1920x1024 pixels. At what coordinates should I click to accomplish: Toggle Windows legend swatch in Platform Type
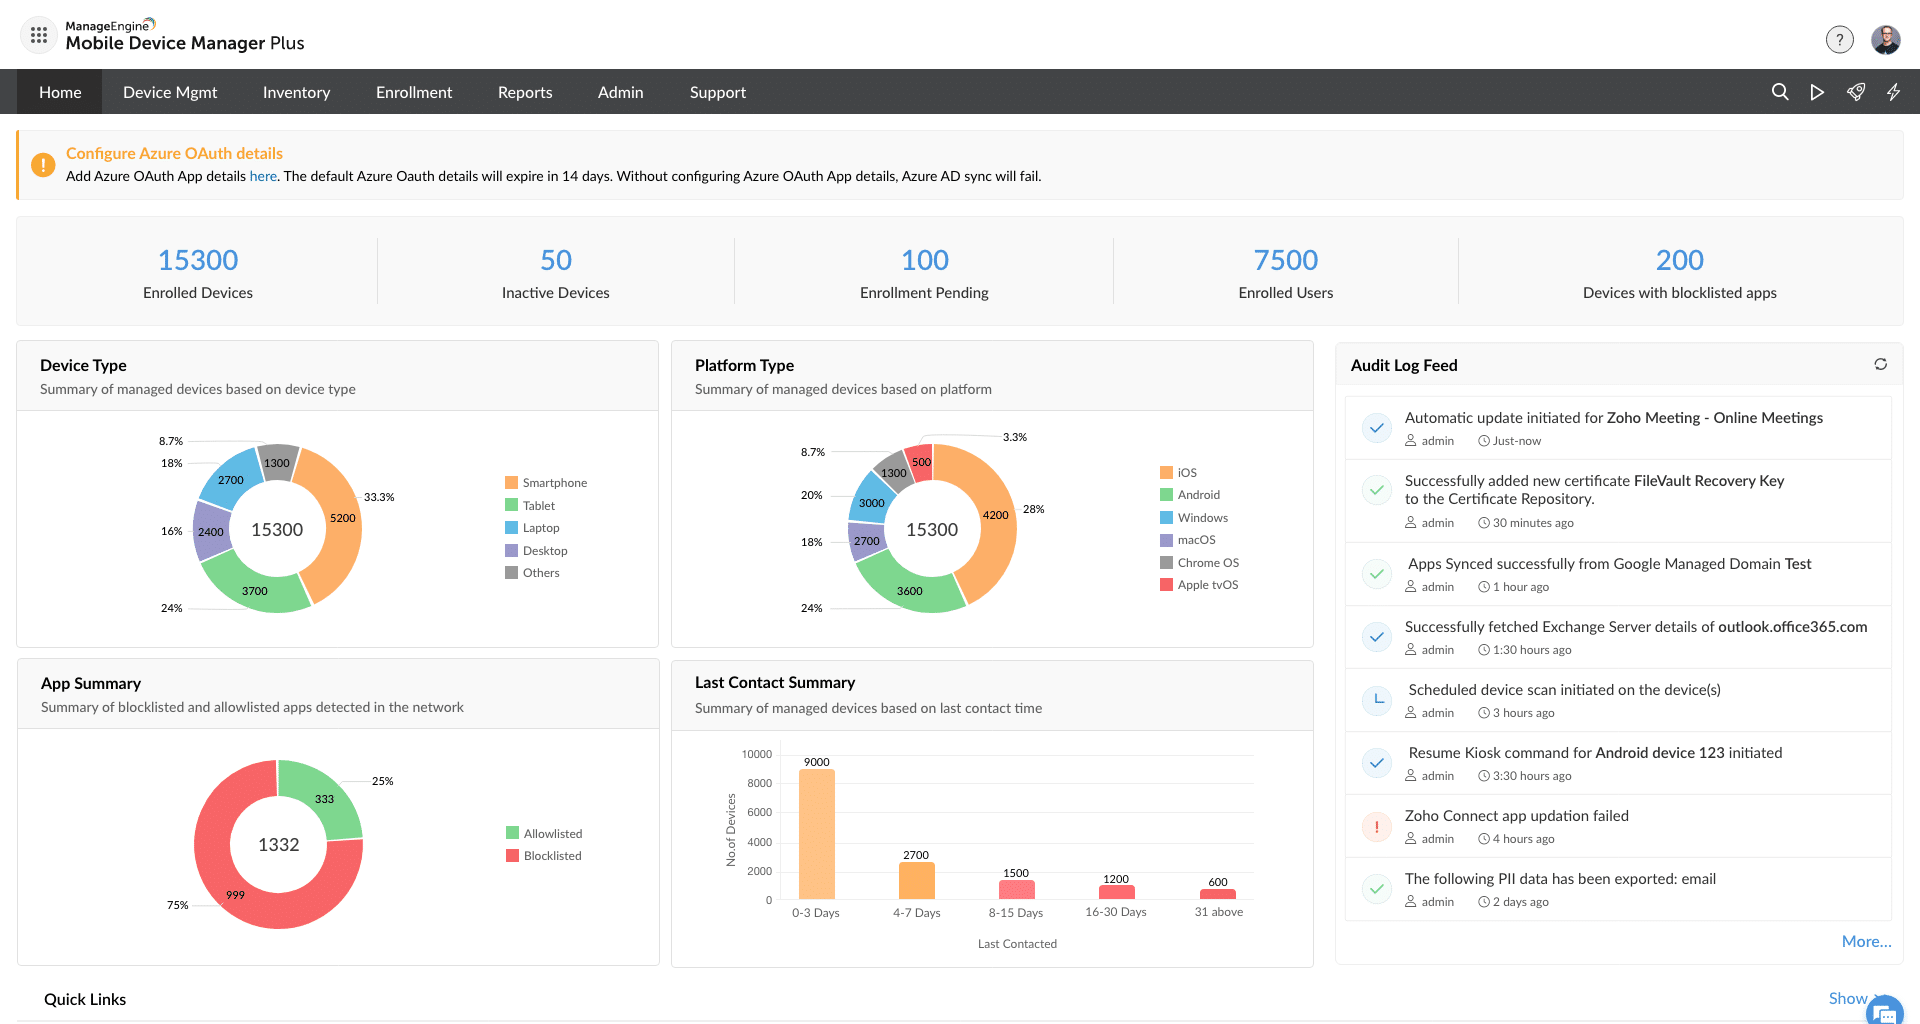(1166, 517)
